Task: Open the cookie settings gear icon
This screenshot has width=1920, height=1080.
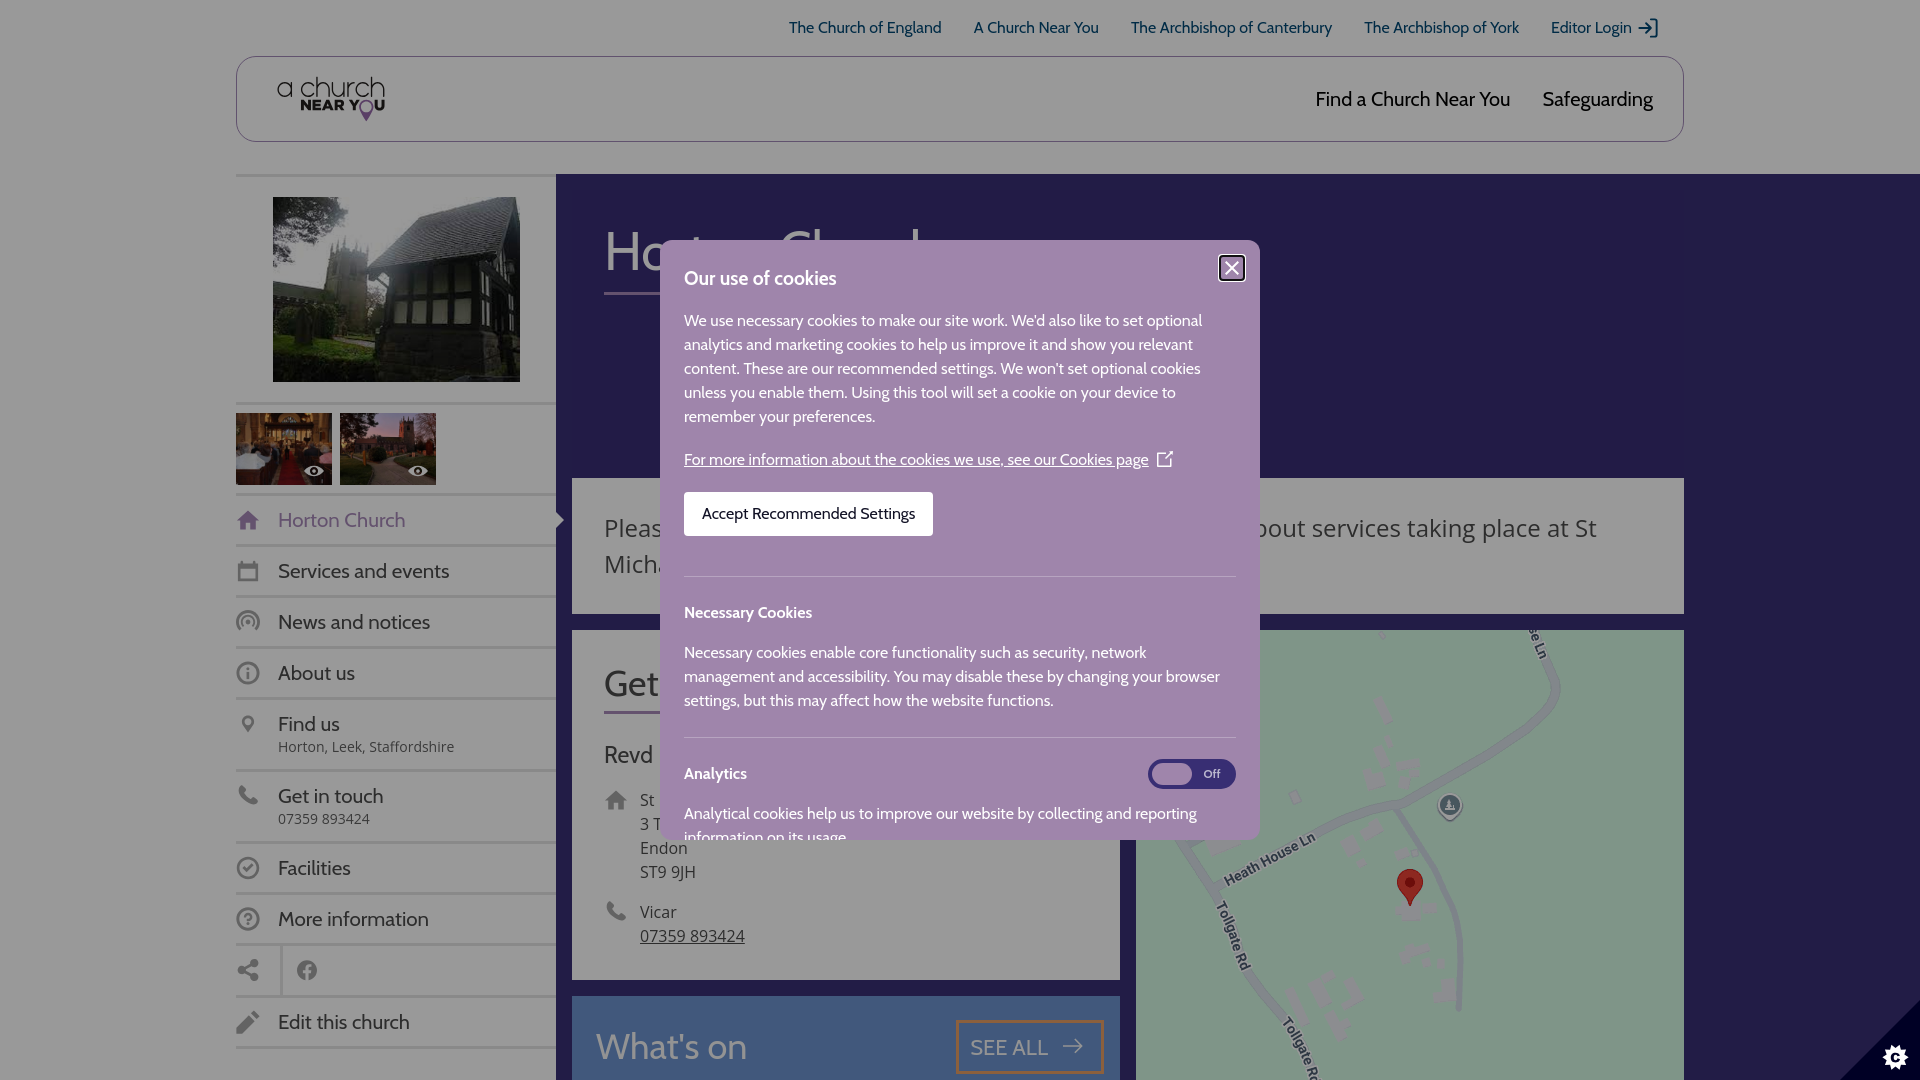Action: pos(1895,1056)
